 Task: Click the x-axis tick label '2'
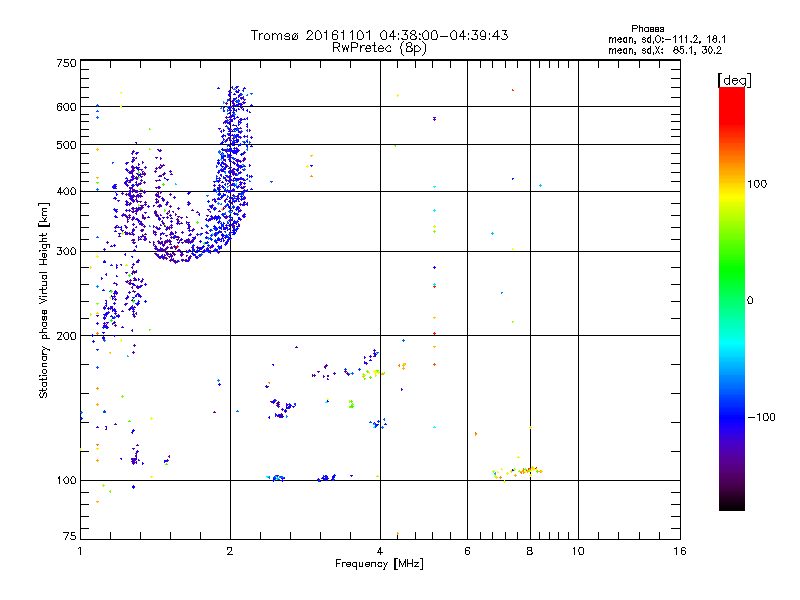230,551
